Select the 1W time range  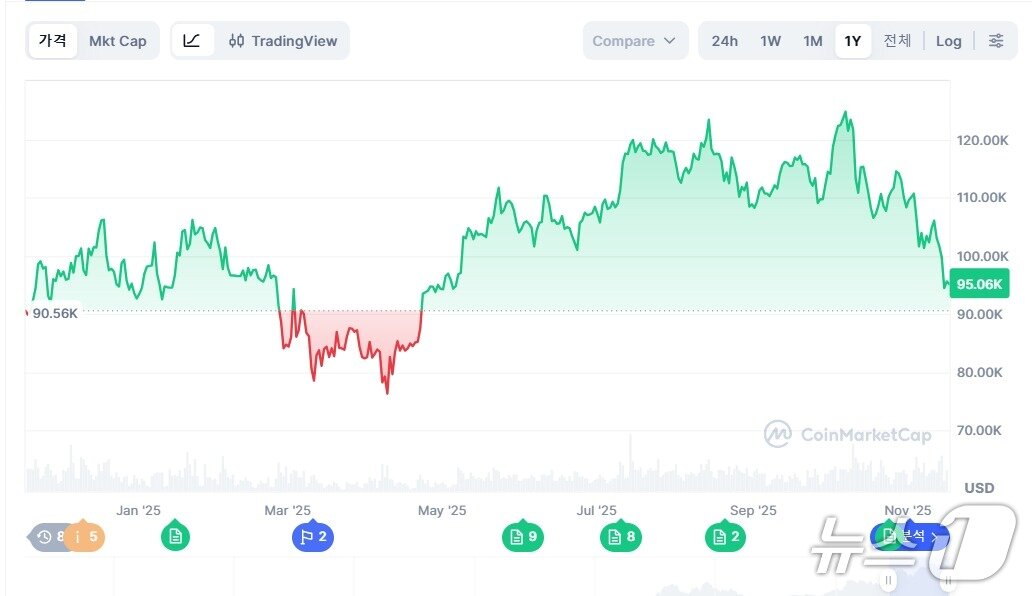(770, 41)
